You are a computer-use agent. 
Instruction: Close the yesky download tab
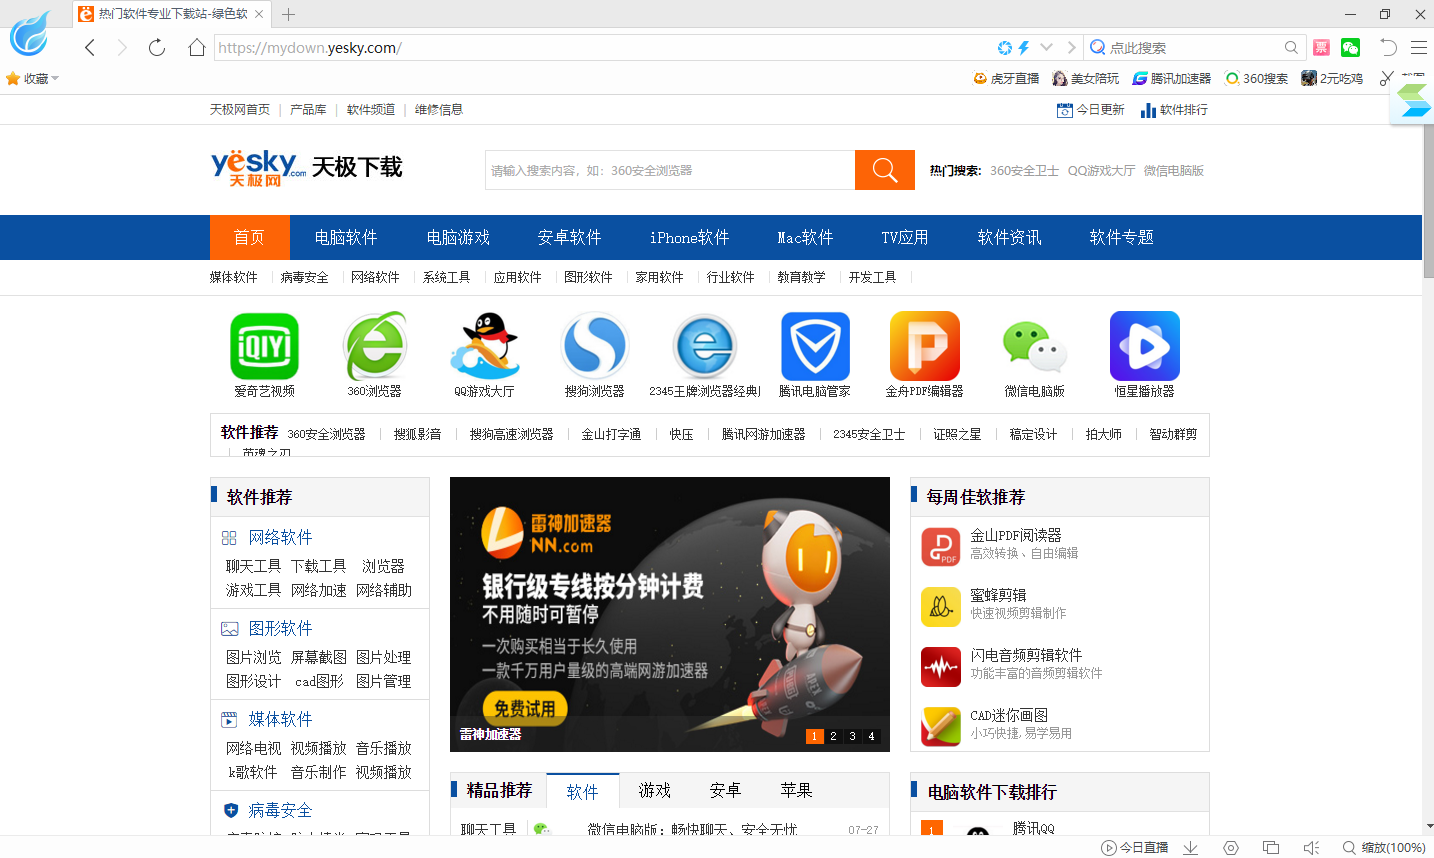(x=259, y=14)
